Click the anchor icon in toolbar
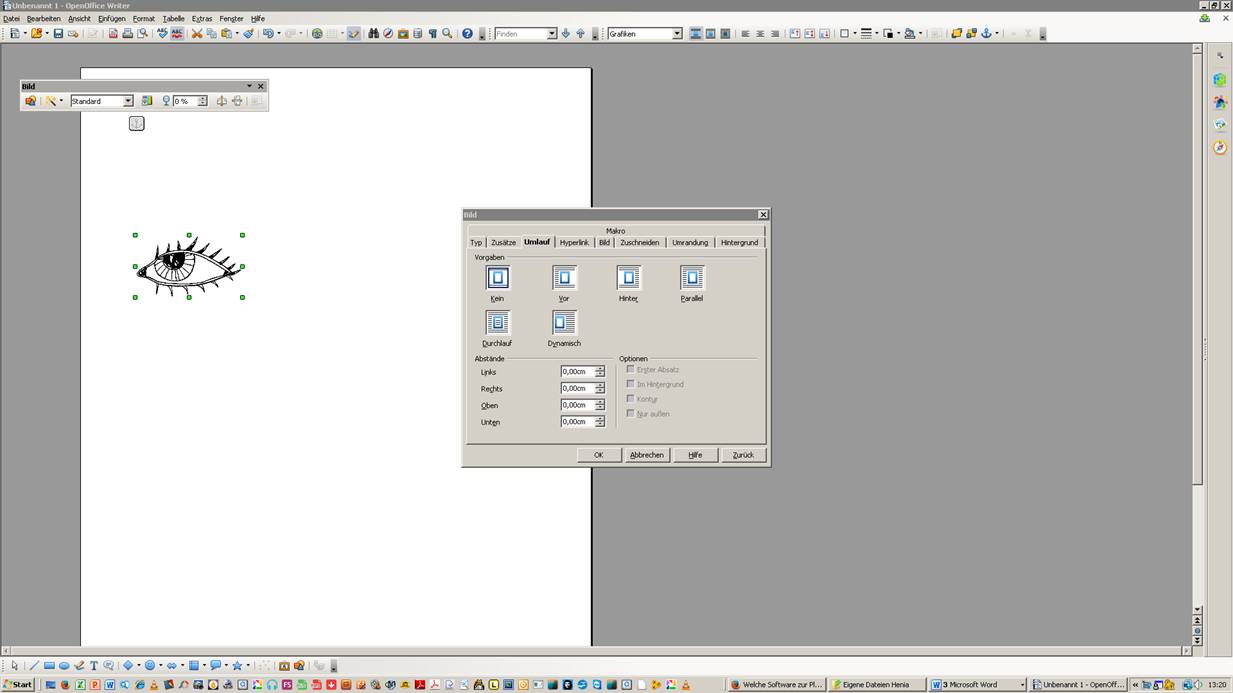This screenshot has width=1233, height=693. (985, 33)
